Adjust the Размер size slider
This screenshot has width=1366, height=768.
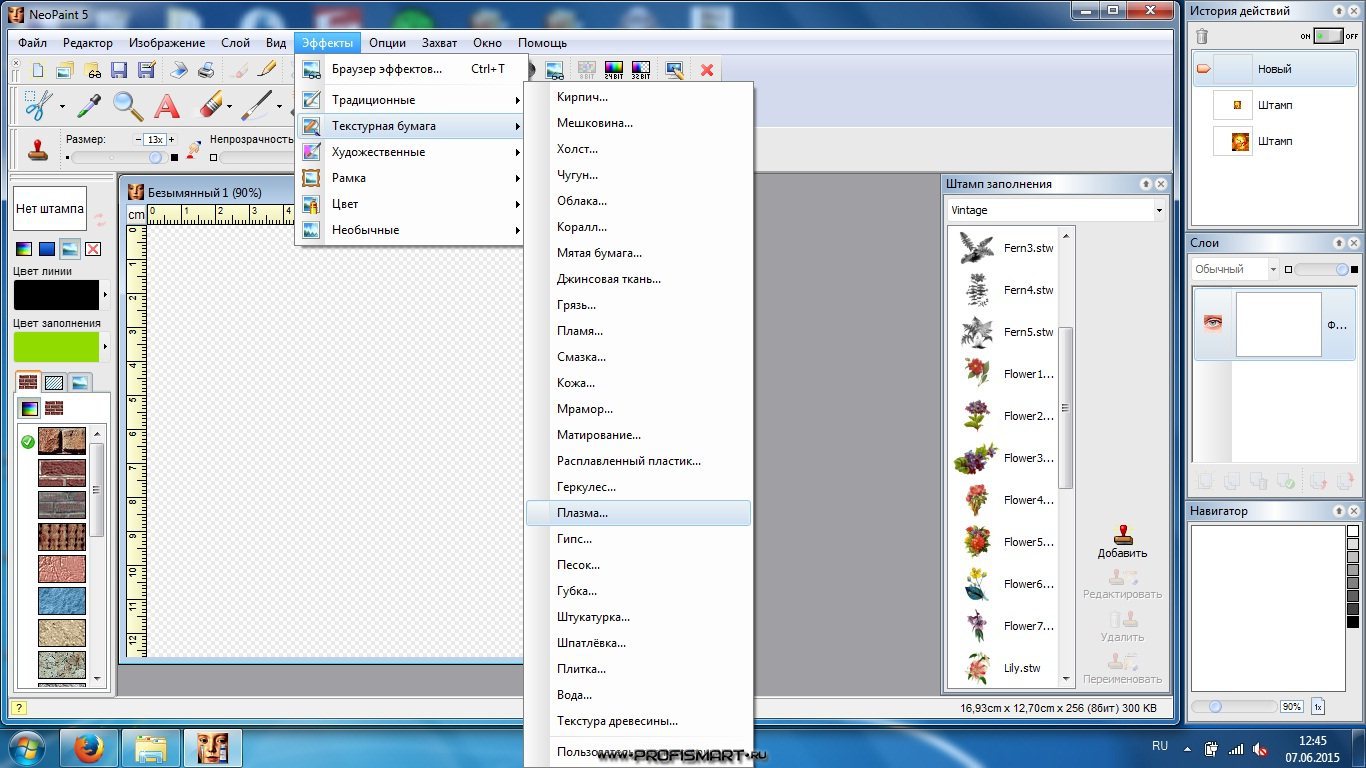coord(155,158)
